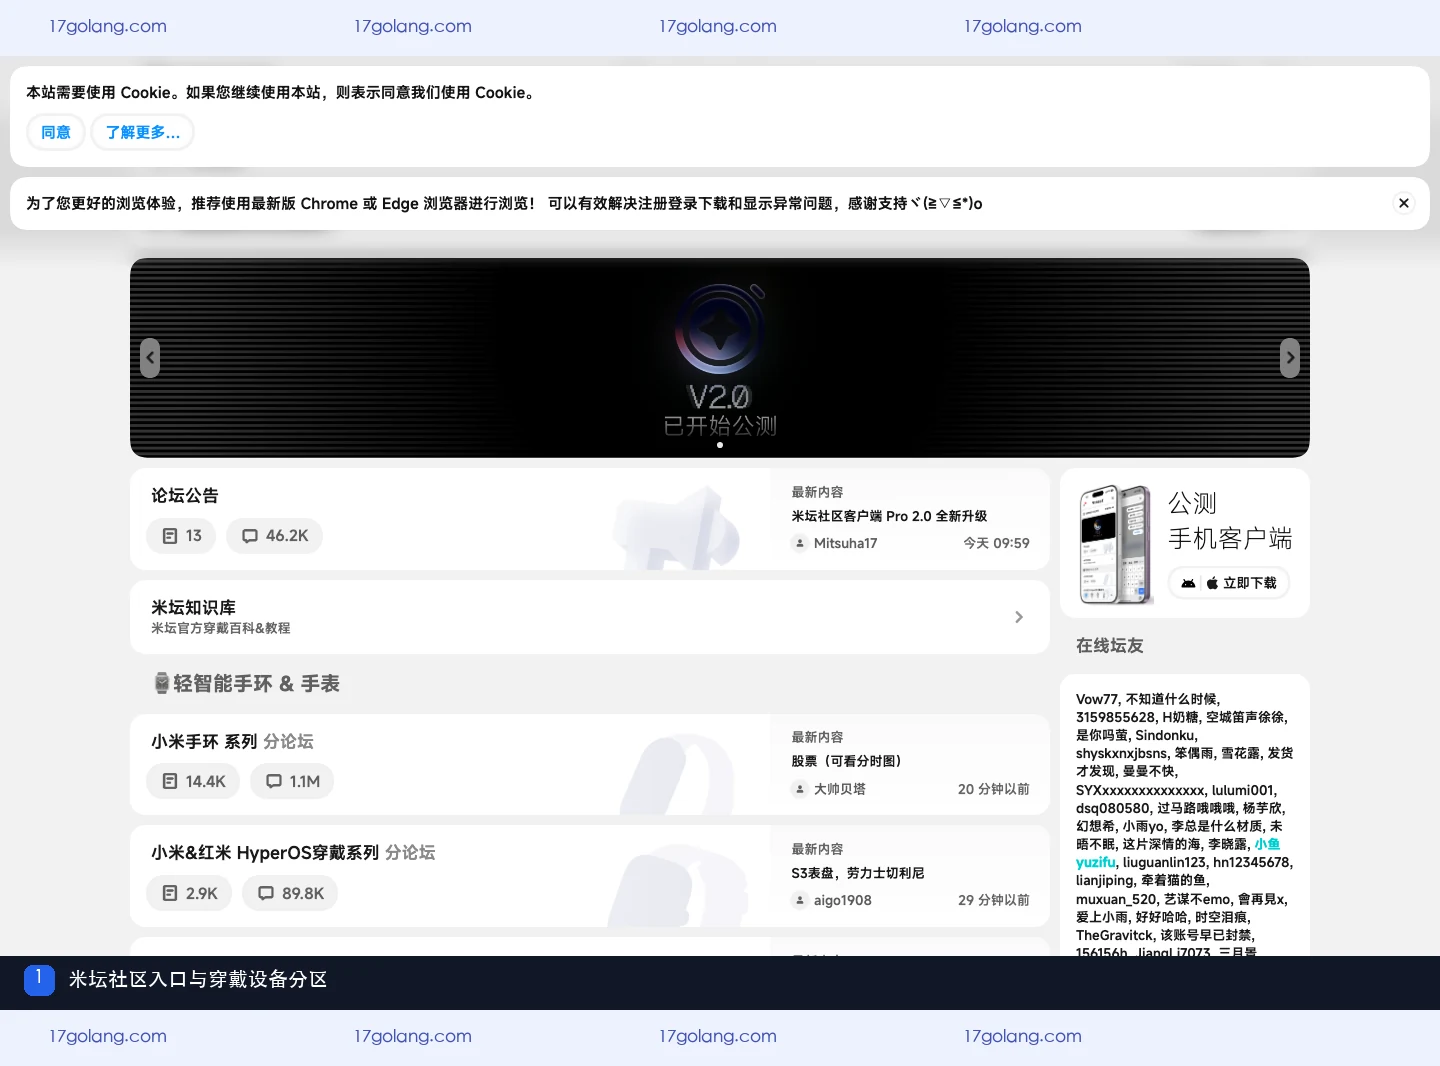
Task: Open the latest post 米坛社区客户端 Pro 2.0 全新升级
Action: 889,516
